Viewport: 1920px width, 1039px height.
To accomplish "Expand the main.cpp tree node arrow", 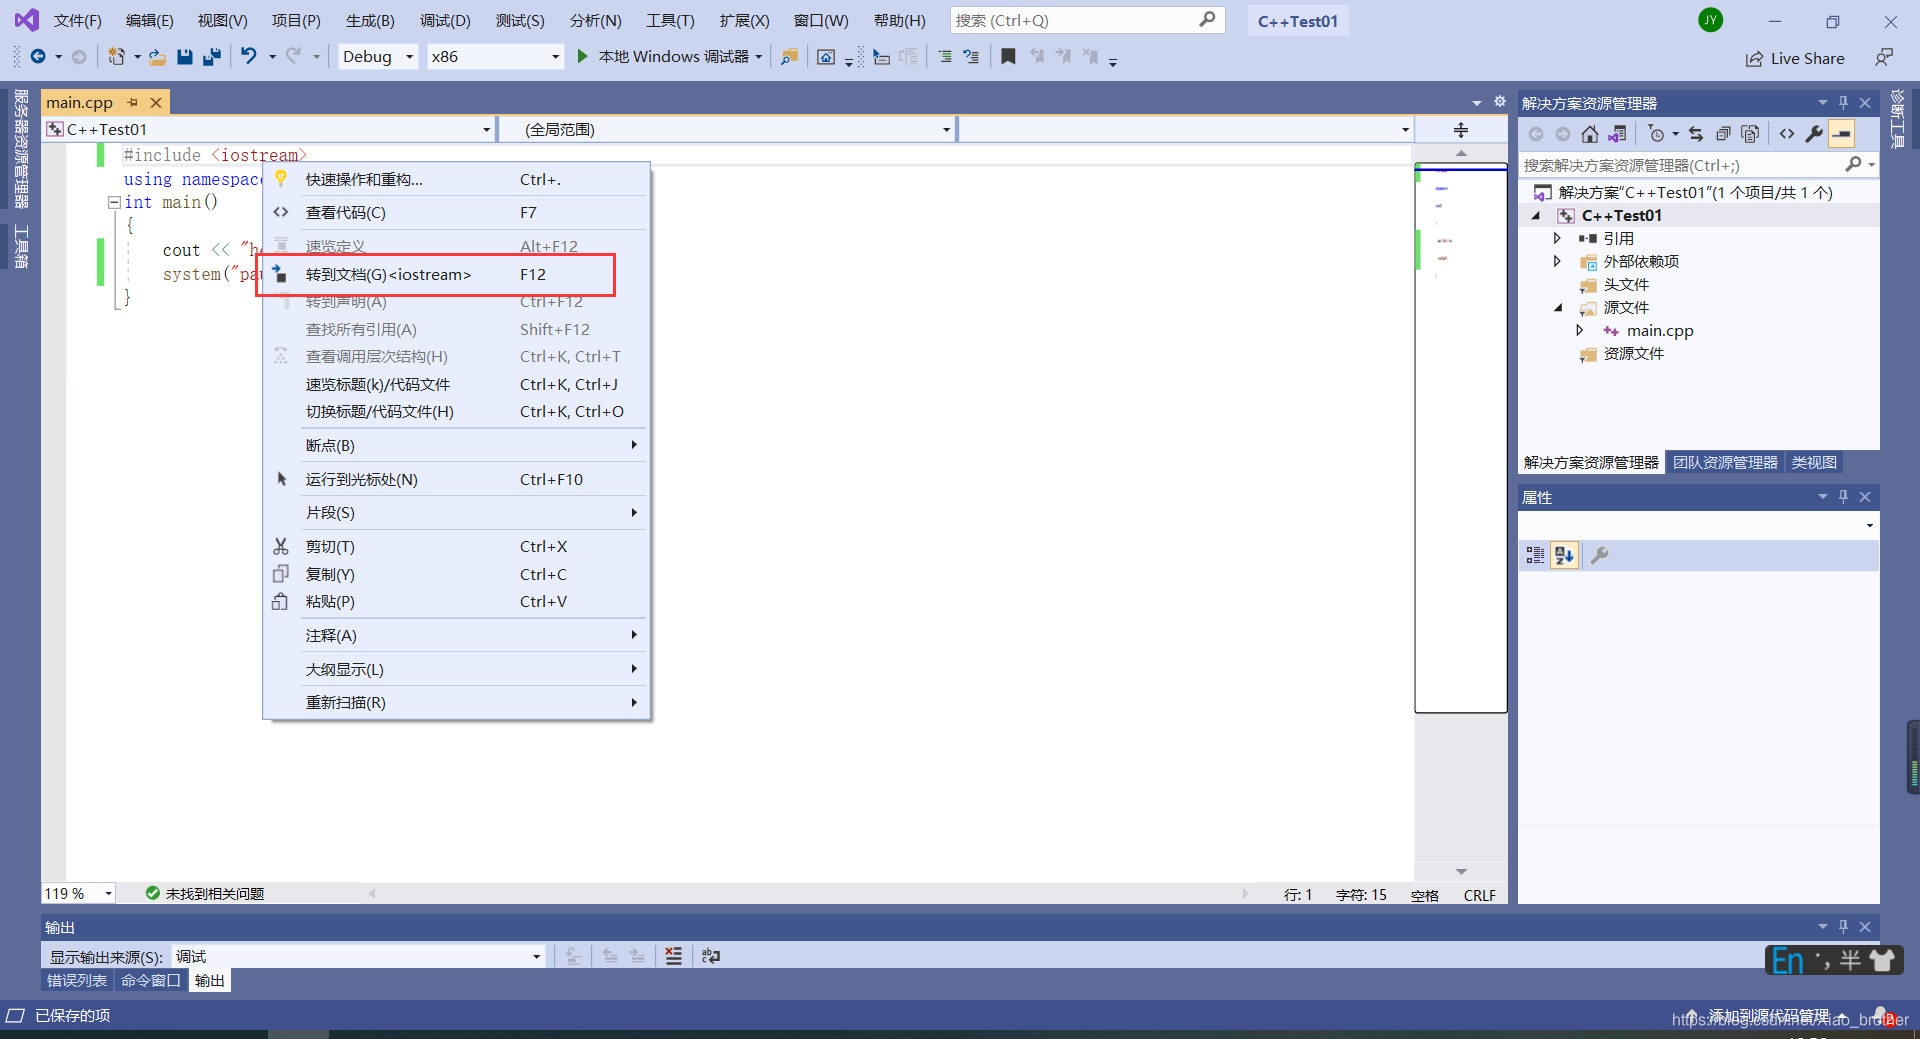I will (x=1580, y=330).
